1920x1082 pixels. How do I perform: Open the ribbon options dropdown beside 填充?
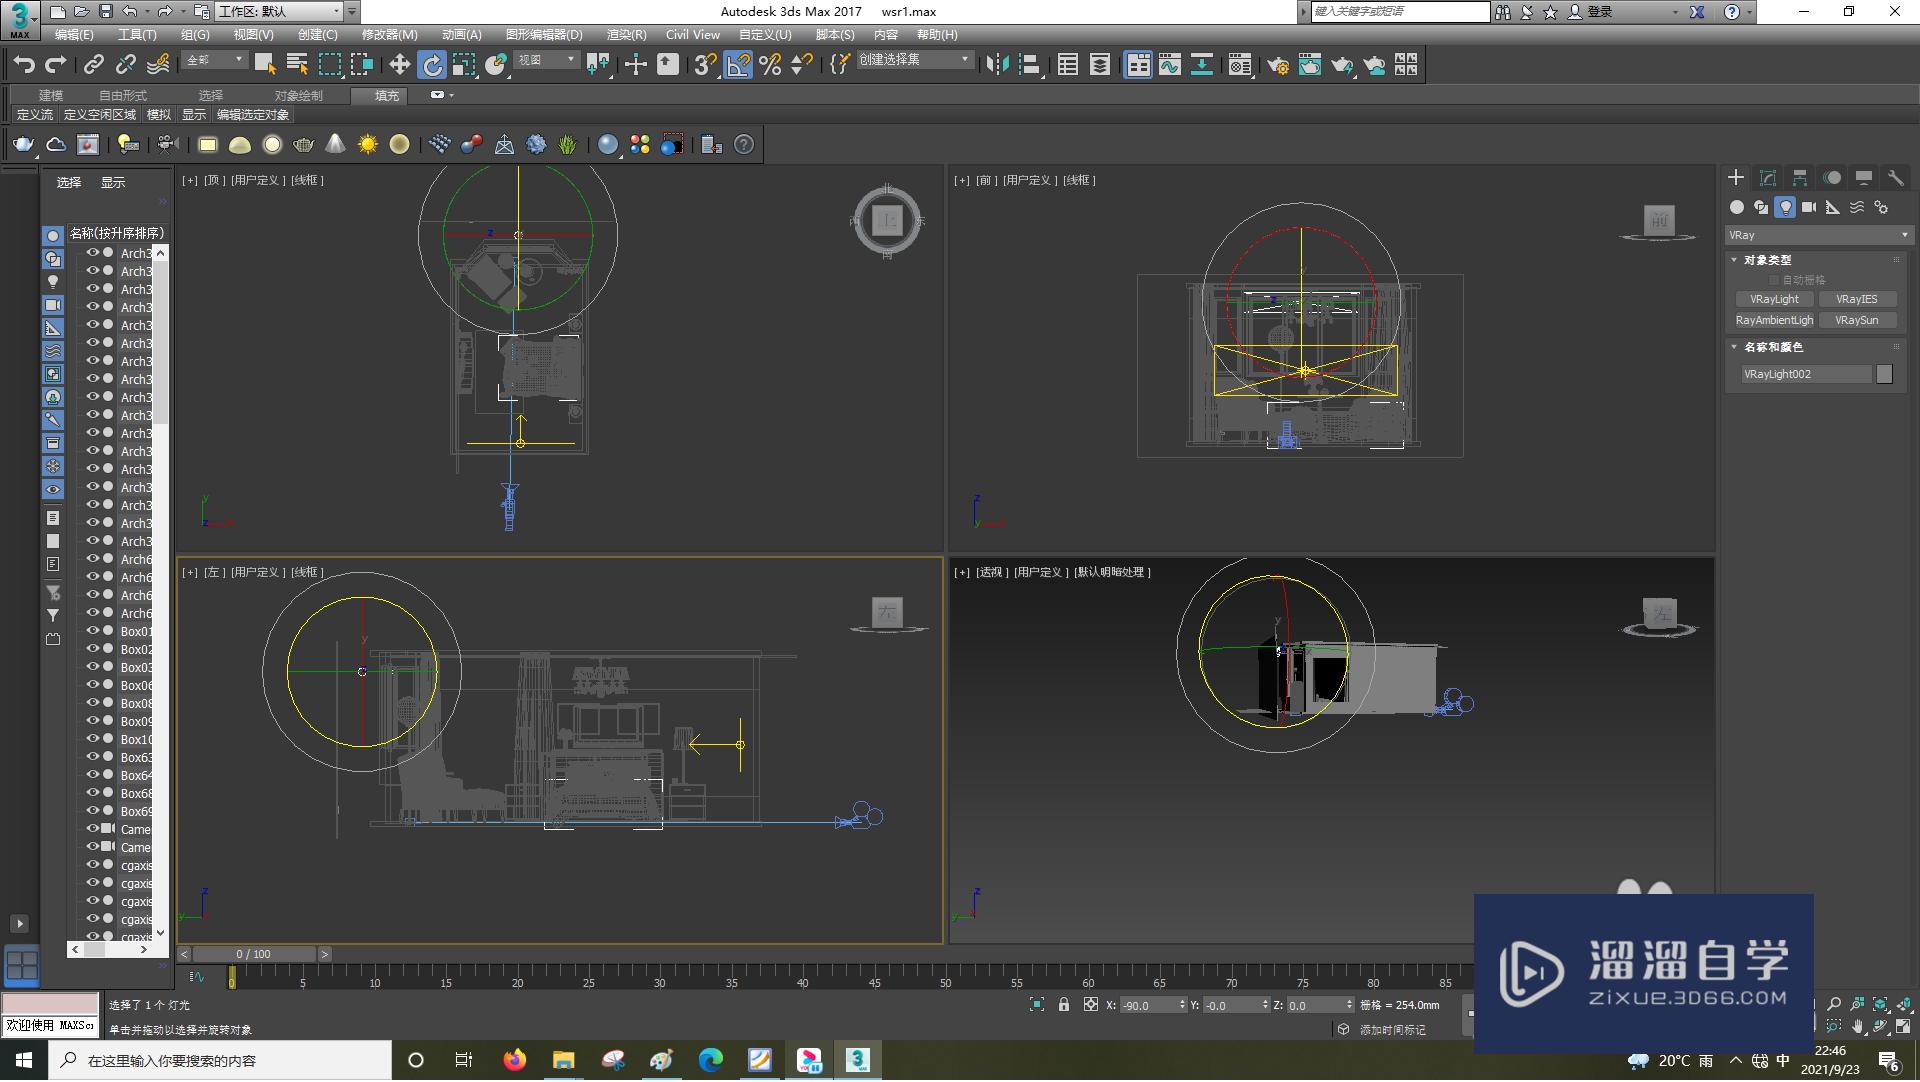441,95
